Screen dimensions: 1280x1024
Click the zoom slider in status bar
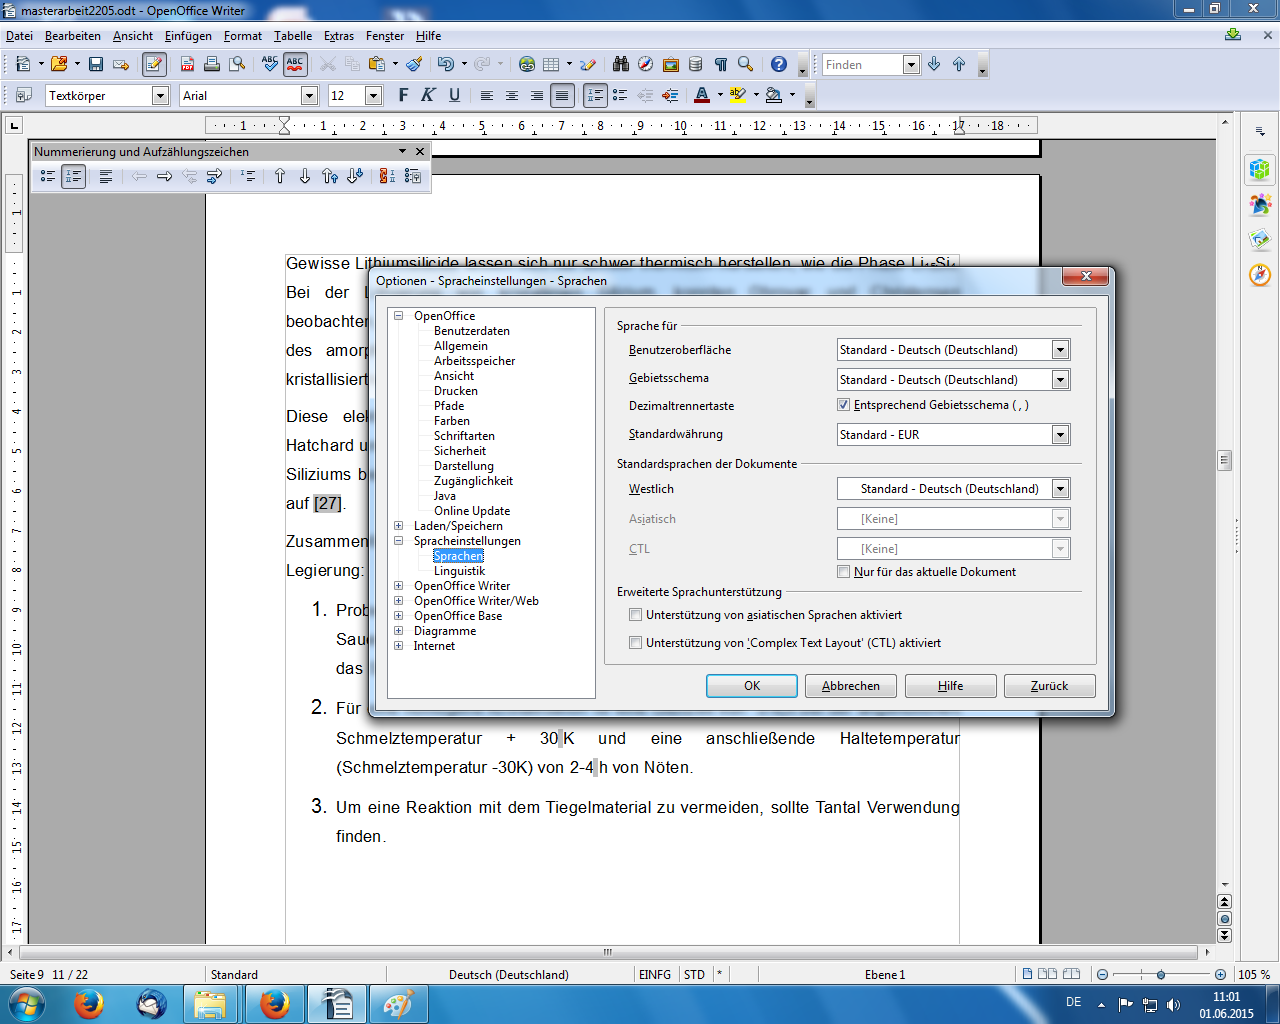coord(1160,974)
